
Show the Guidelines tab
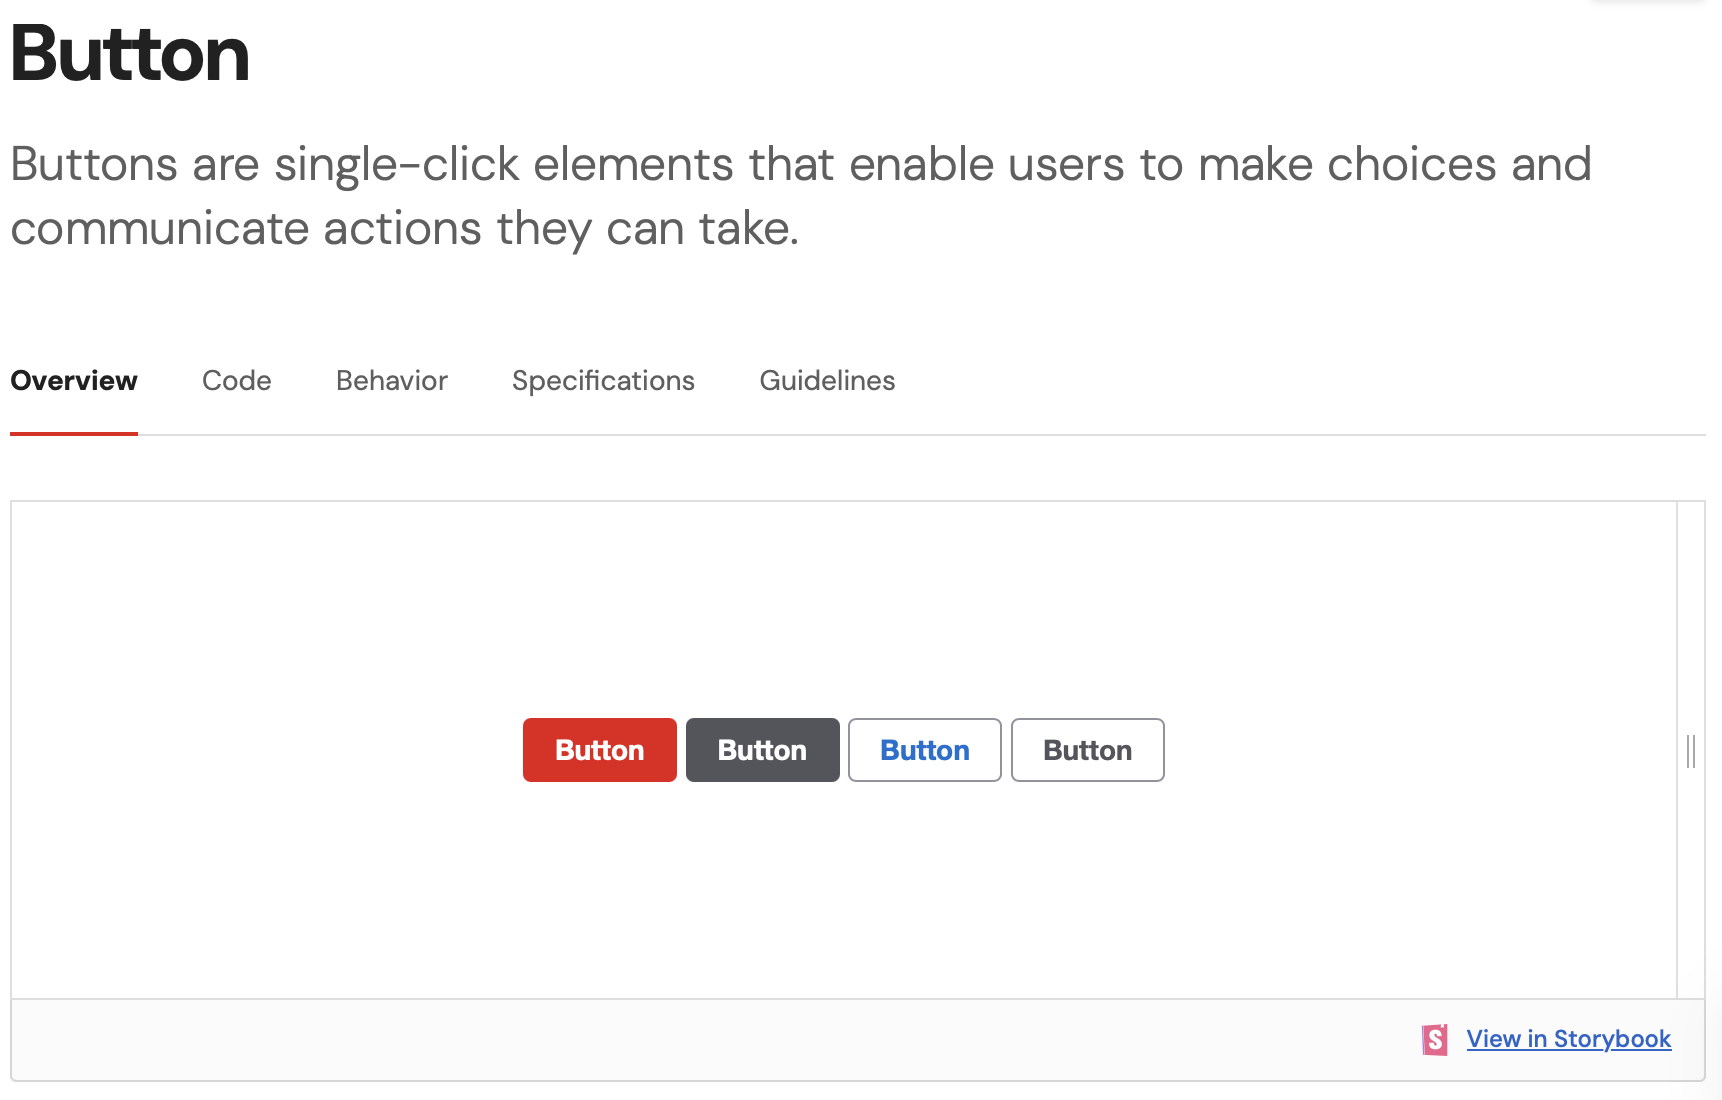point(827,381)
